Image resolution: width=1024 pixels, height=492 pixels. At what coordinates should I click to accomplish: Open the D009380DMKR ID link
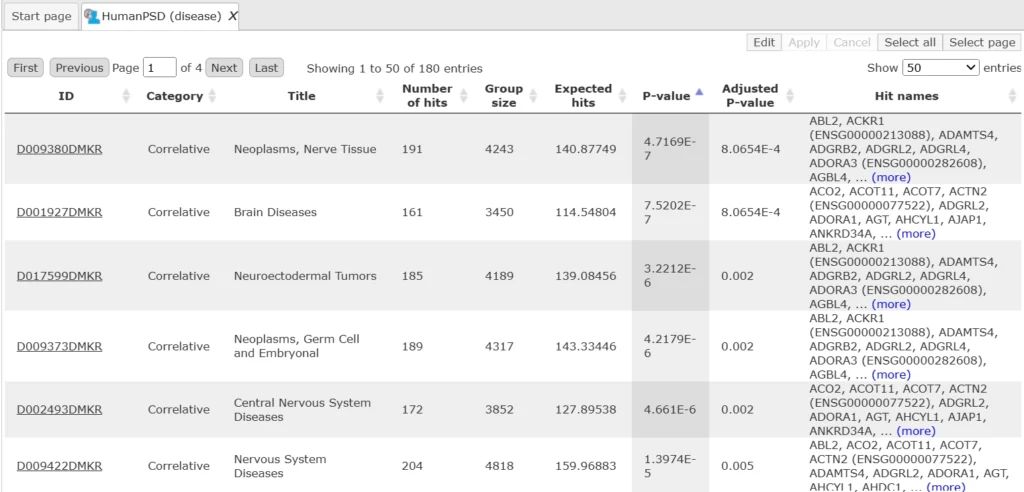pos(59,150)
